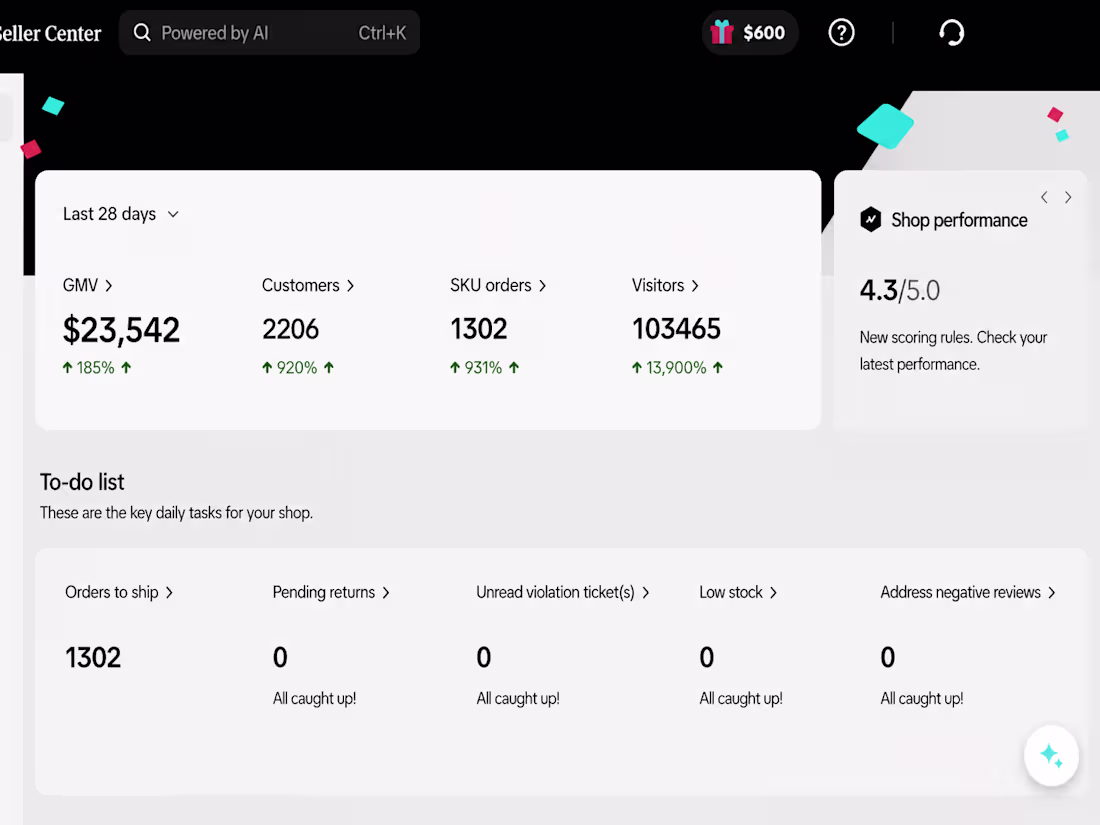
Task: Click the 1302 Orders to ship count
Action: point(93,657)
